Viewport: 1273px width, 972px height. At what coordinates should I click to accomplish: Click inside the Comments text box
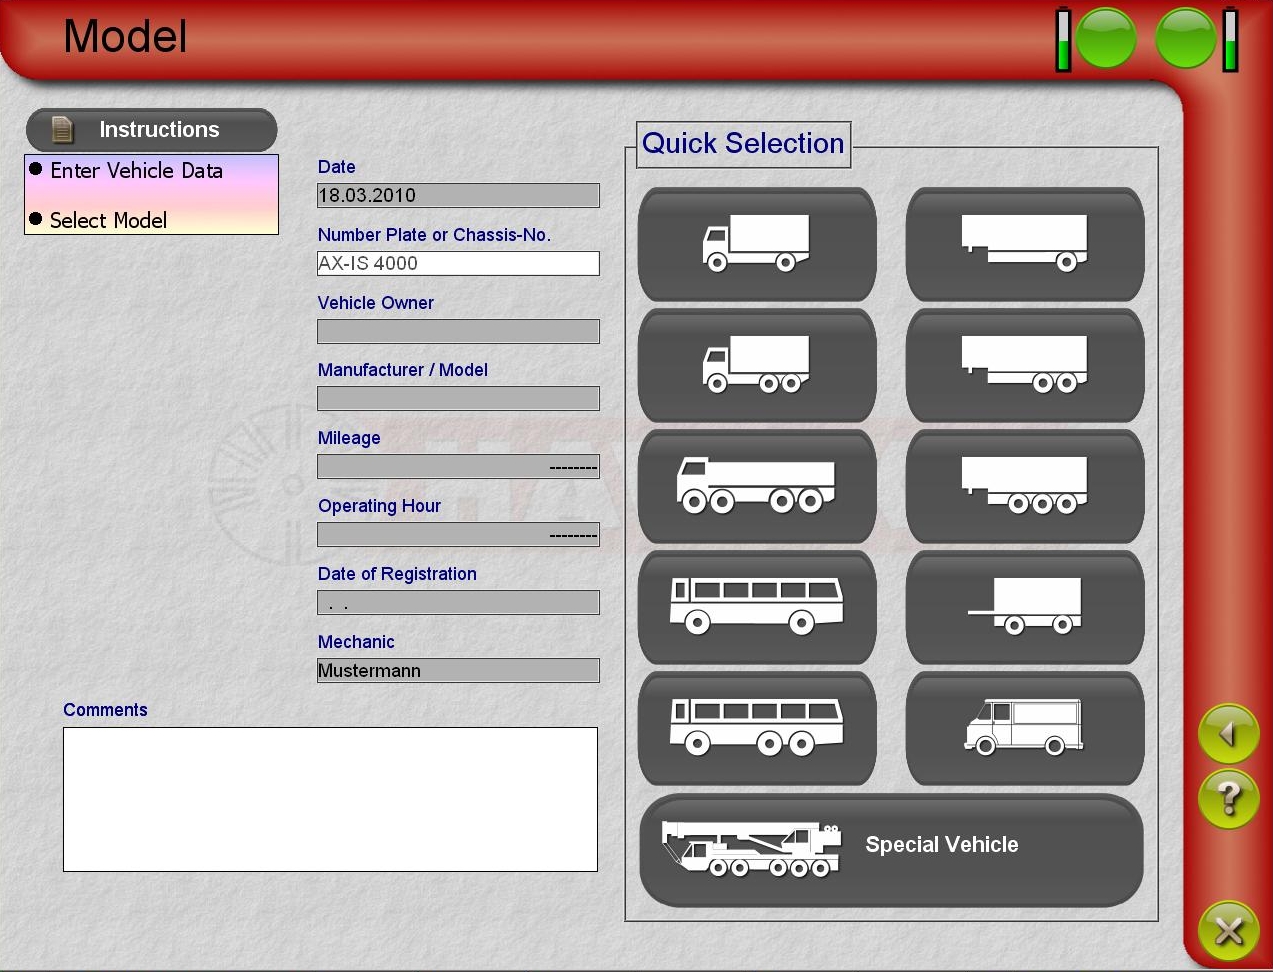coord(330,799)
